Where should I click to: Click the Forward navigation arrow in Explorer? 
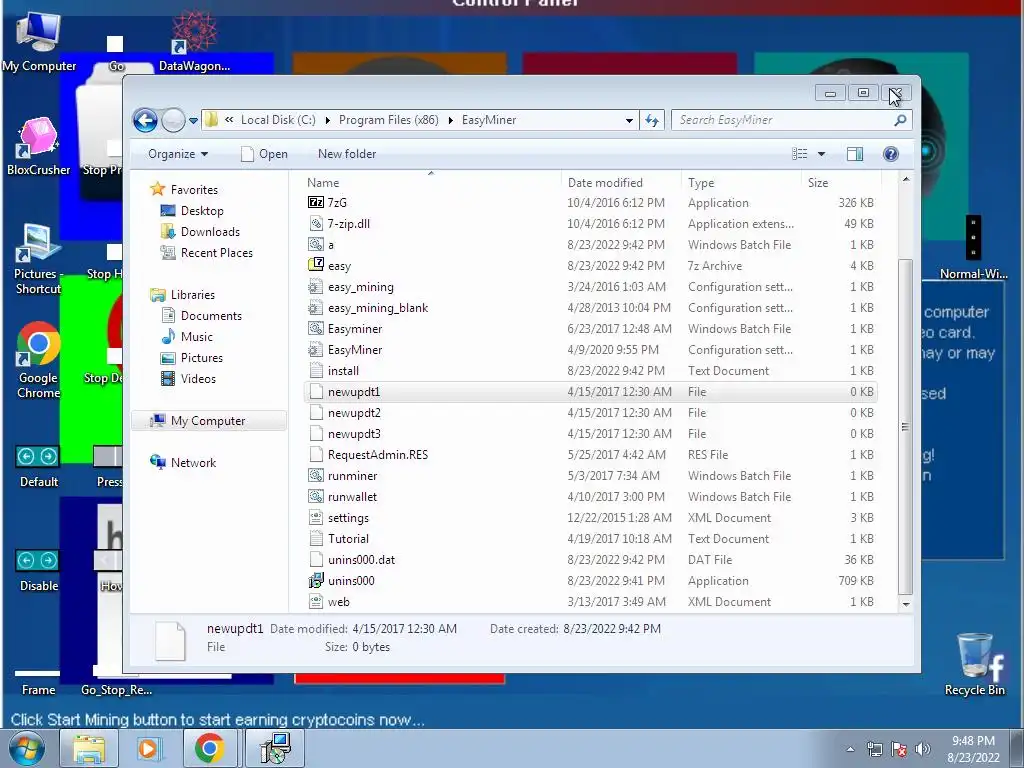(173, 120)
